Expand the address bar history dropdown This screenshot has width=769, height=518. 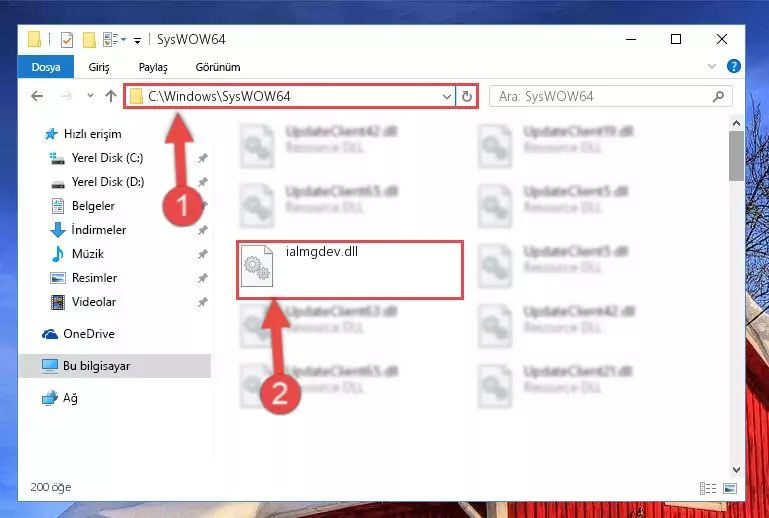(447, 96)
